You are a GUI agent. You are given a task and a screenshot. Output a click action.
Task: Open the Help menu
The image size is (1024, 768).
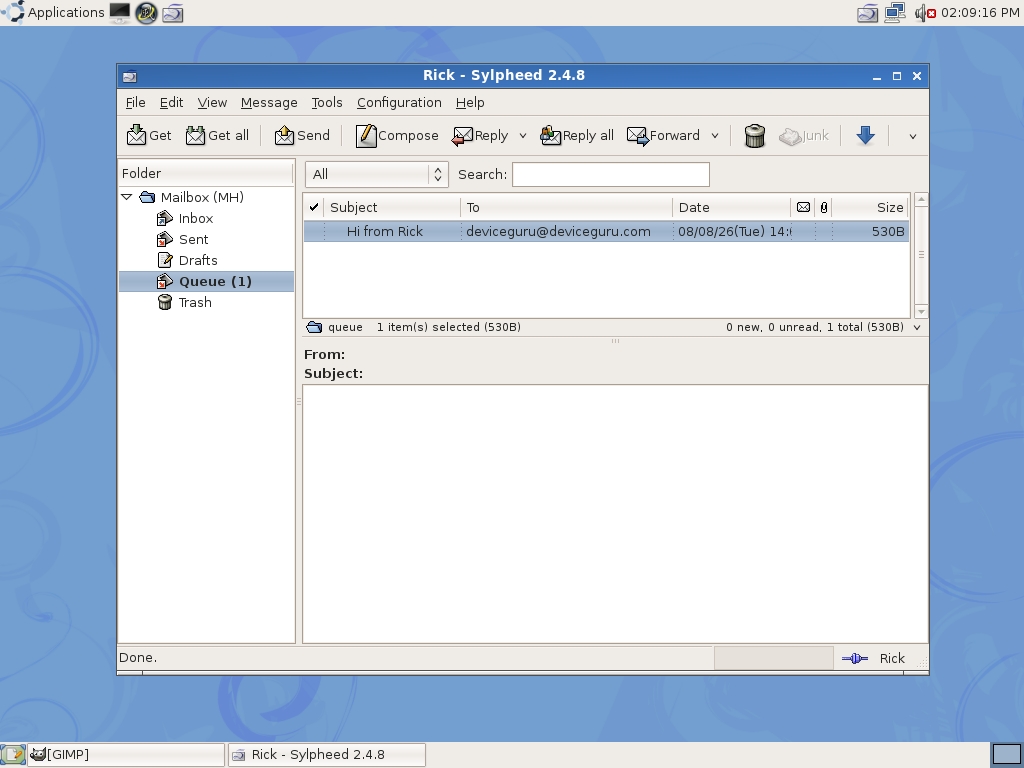click(x=470, y=103)
